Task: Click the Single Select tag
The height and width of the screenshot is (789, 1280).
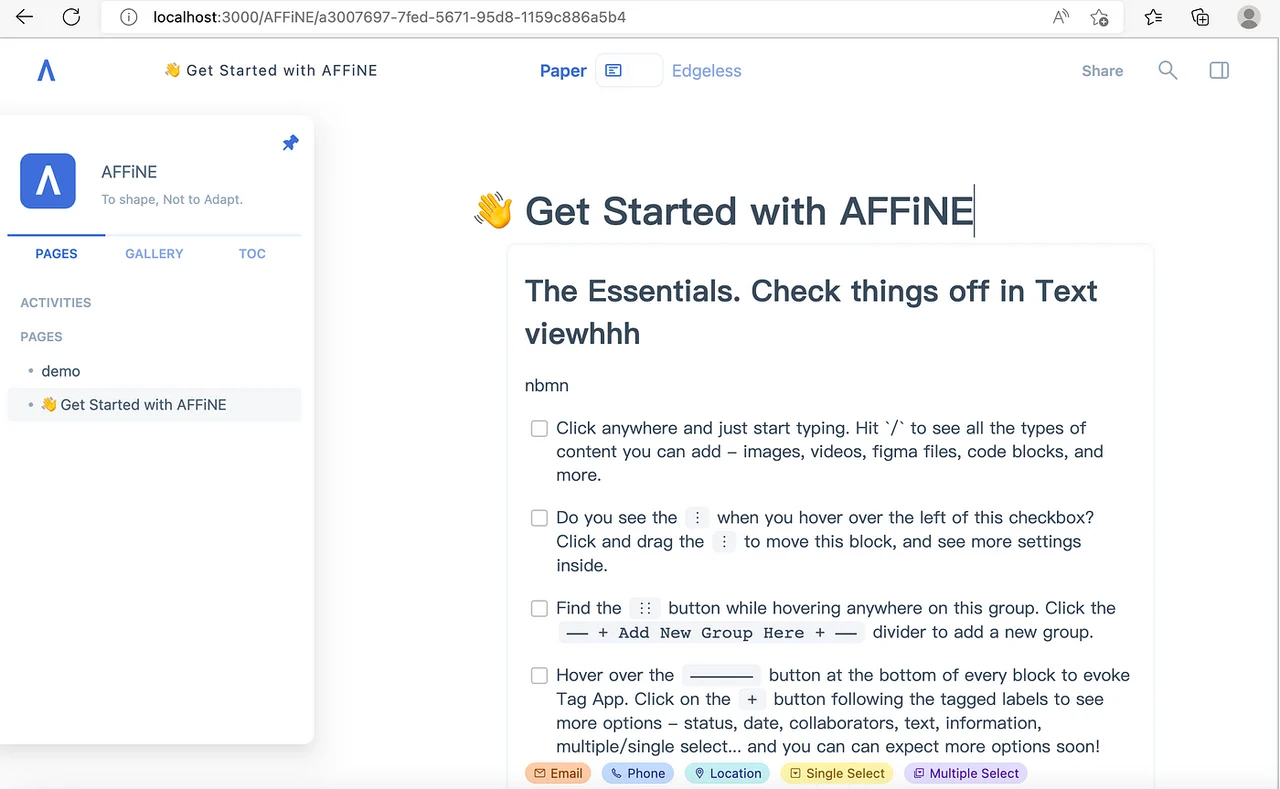Action: 837,773
